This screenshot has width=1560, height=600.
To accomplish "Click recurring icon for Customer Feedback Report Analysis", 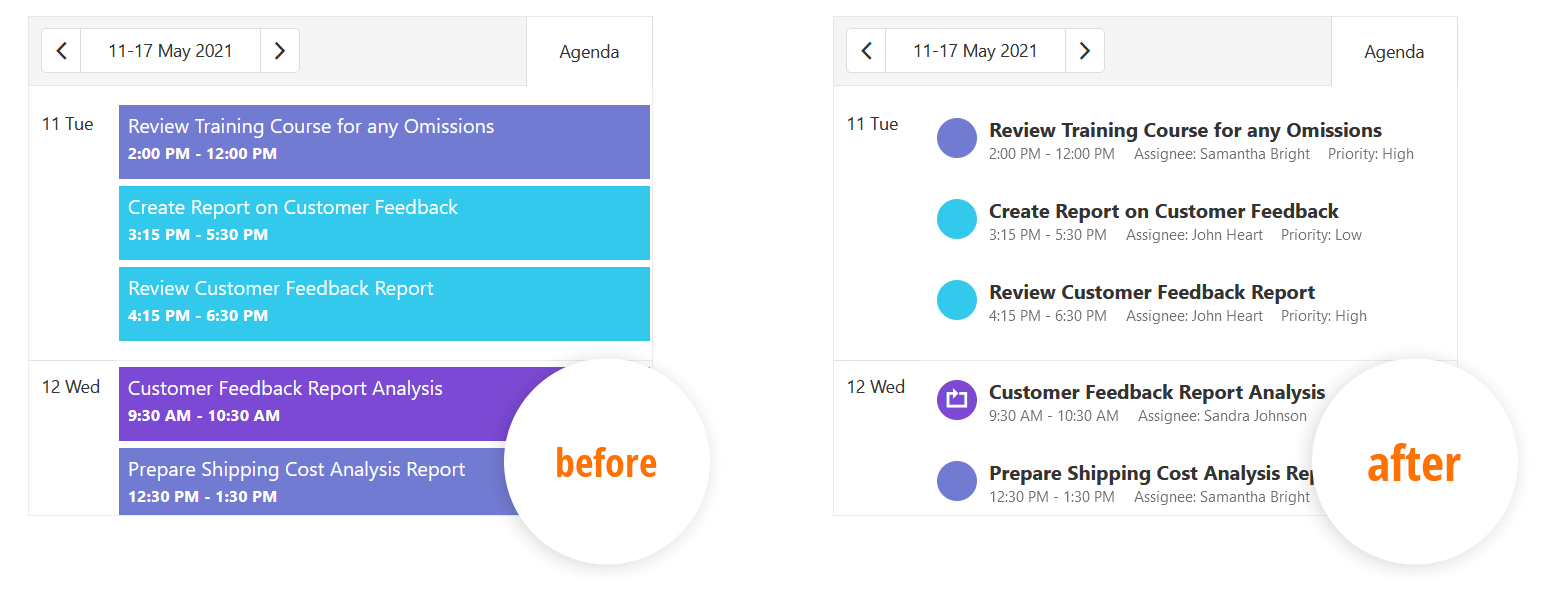I will [957, 400].
